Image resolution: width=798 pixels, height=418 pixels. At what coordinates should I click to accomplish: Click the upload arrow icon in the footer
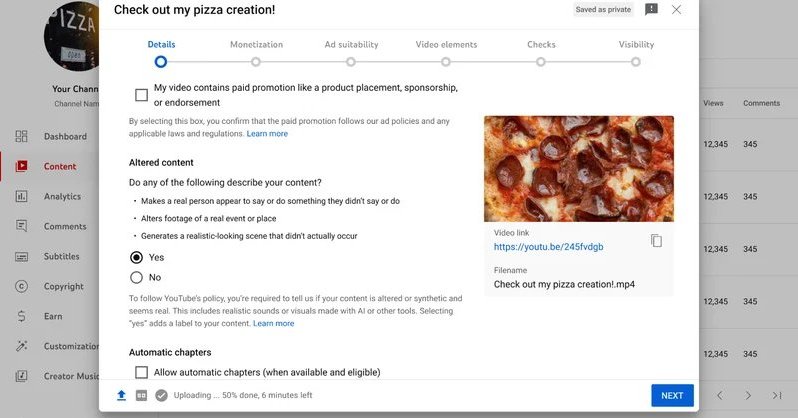tap(121, 395)
